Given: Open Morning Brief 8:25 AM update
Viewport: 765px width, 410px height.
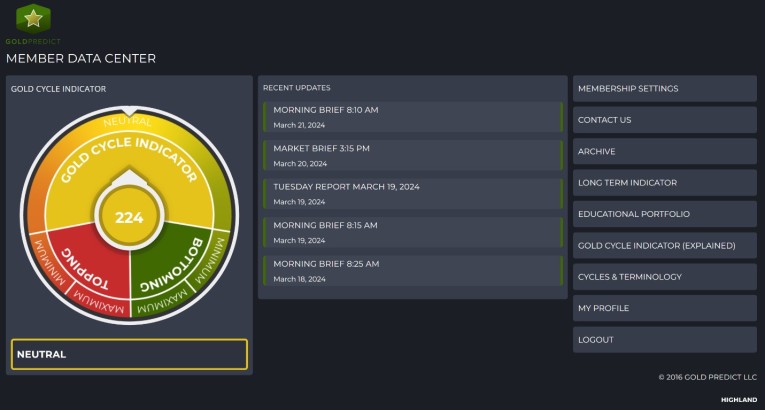Looking at the screenshot, I should tap(411, 269).
